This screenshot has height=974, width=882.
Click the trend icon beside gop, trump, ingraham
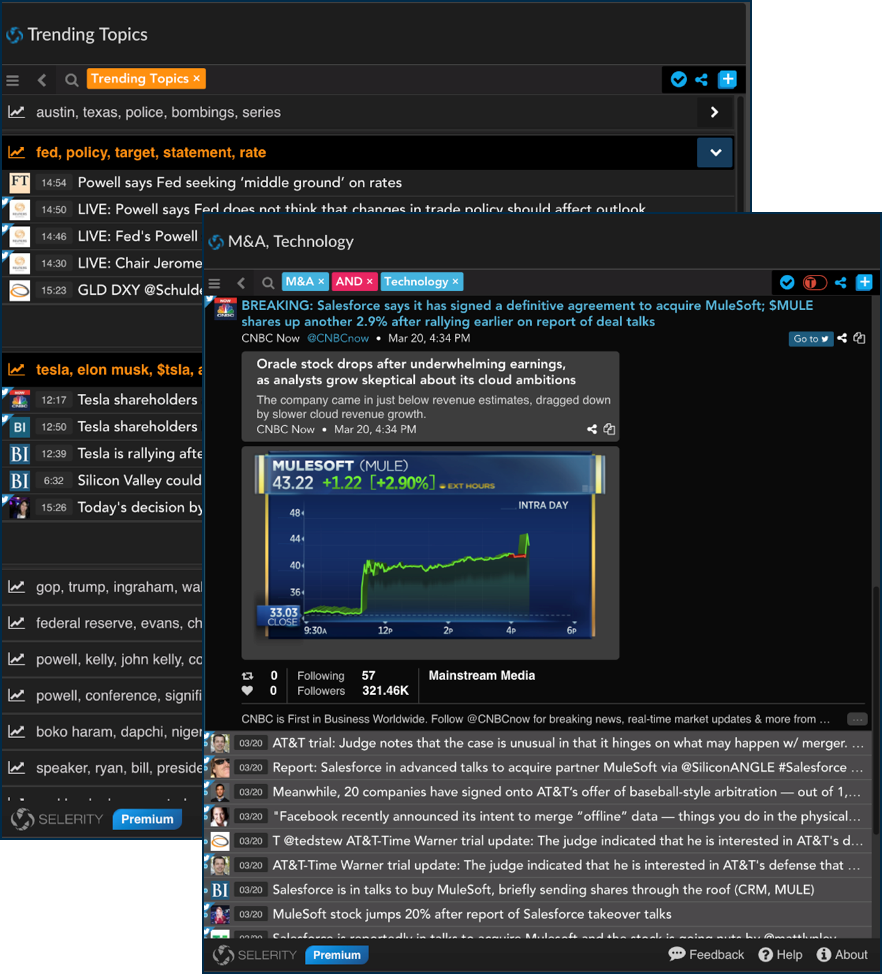click(x=17, y=587)
